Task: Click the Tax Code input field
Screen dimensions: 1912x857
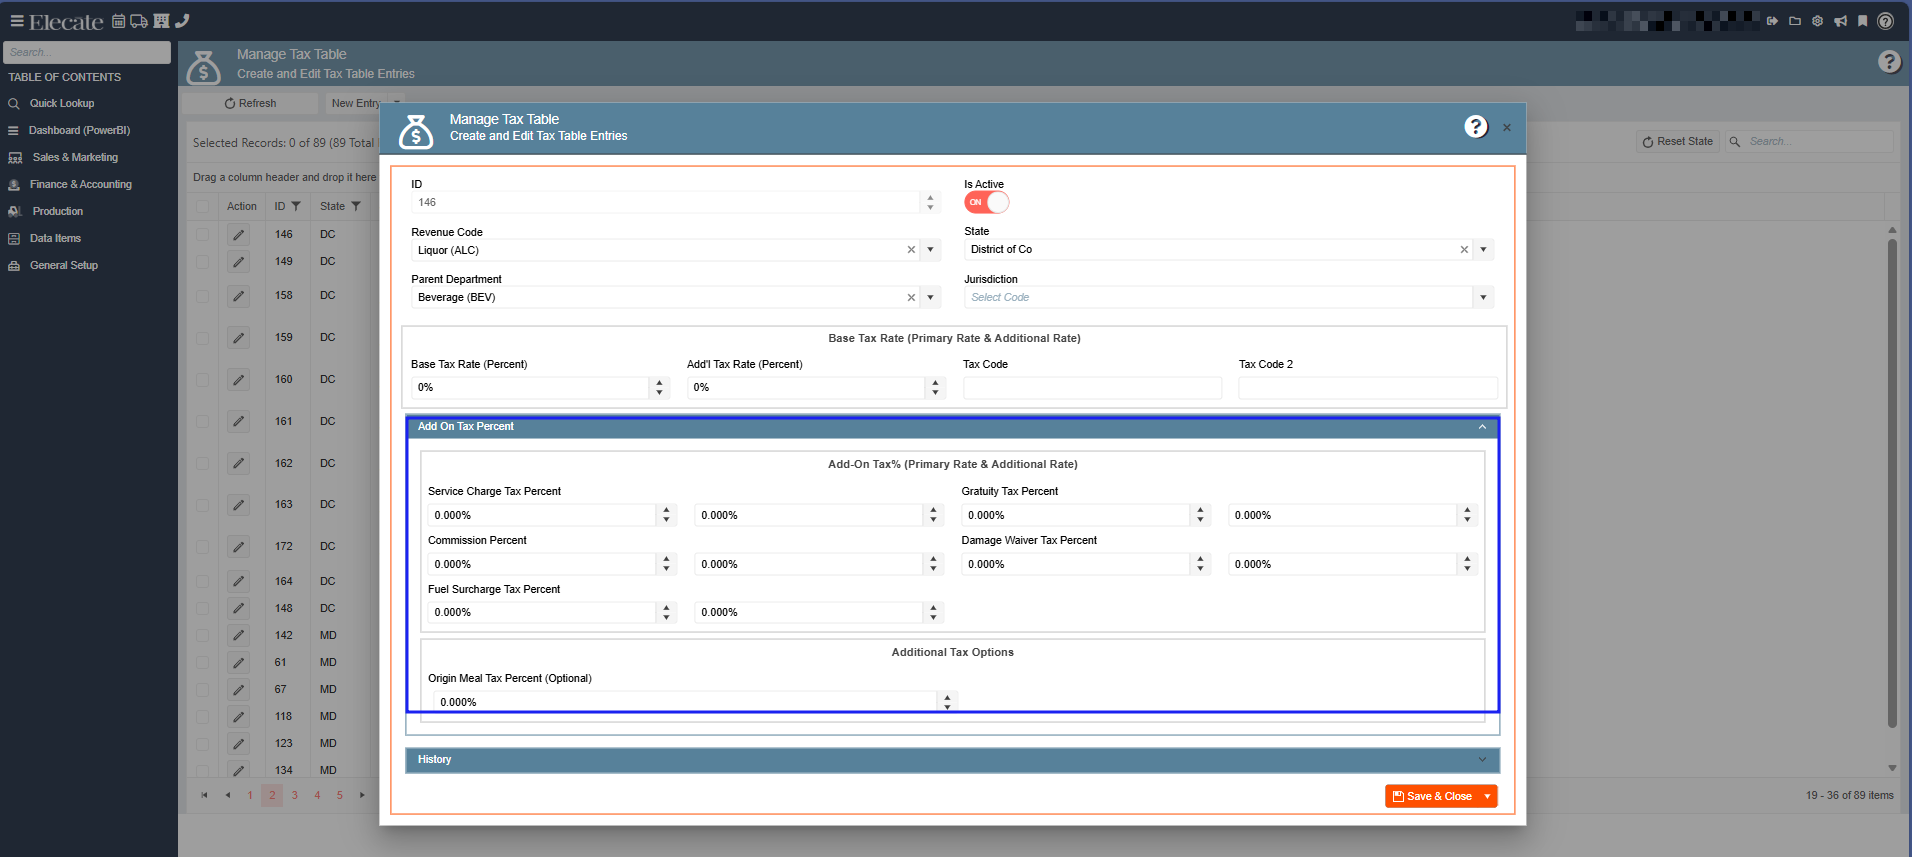Action: click(x=1091, y=388)
